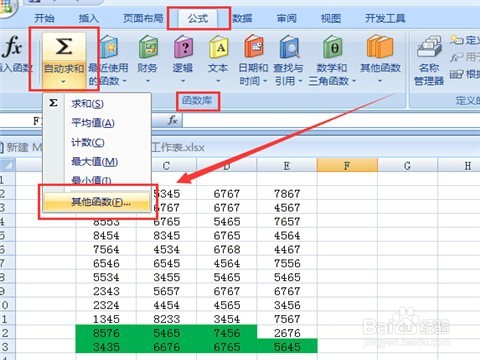Expand the AutoSum (自动求和) dropdown arrow

[63, 81]
